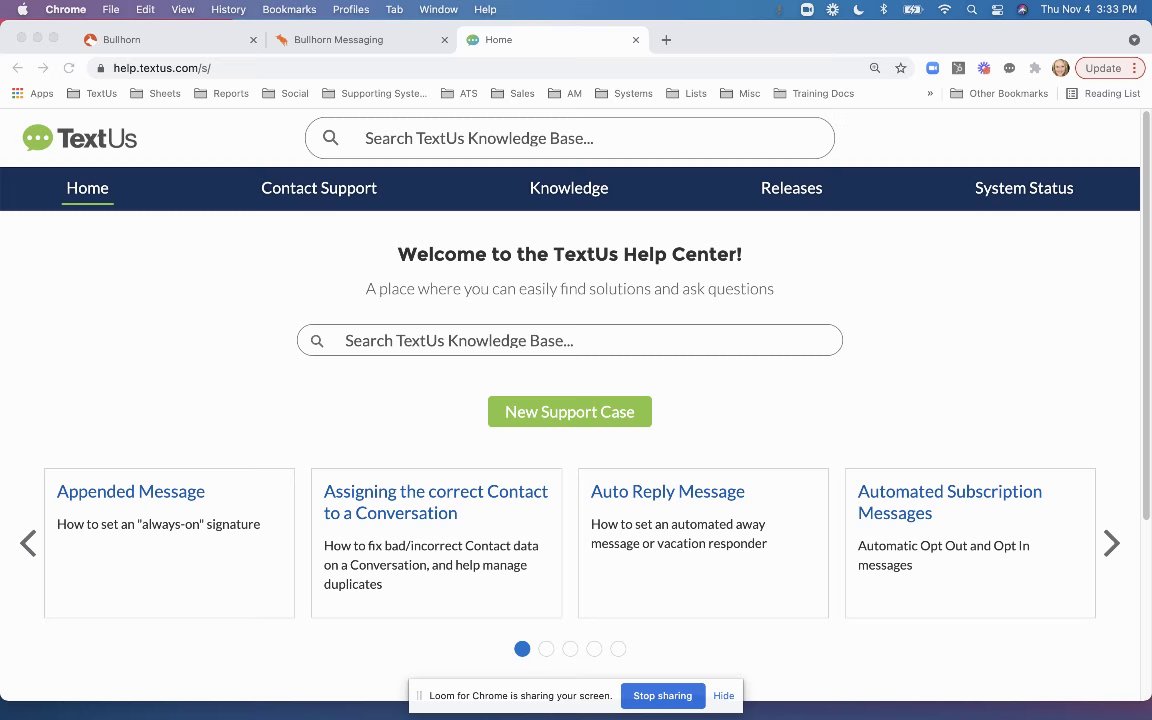This screenshot has width=1152, height=720.
Task: Open the Knowledge nav item
Action: pyautogui.click(x=569, y=188)
